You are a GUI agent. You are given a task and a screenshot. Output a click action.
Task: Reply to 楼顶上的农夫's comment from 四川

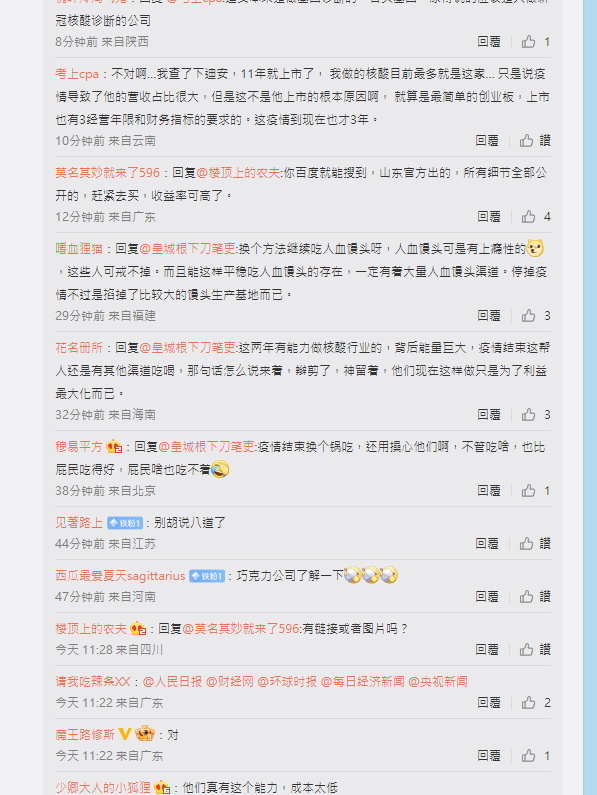pyautogui.click(x=487, y=649)
